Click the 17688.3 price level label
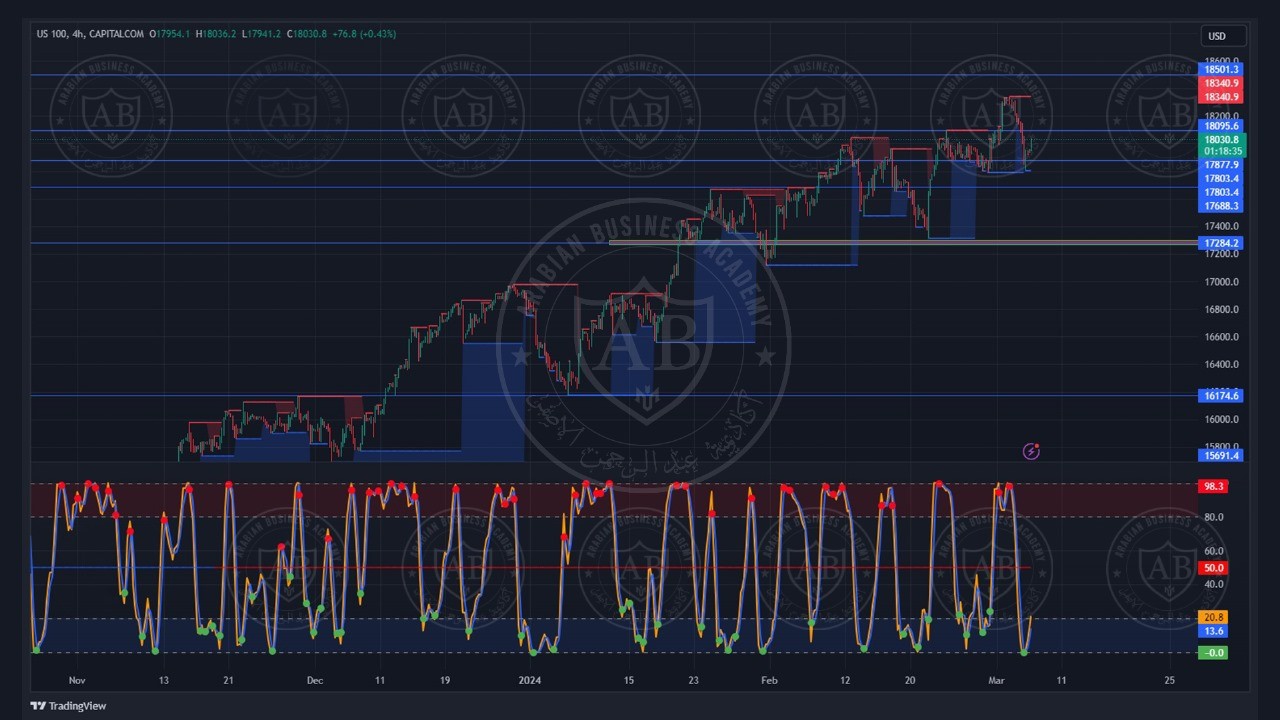The width and height of the screenshot is (1280, 720). tap(1221, 206)
